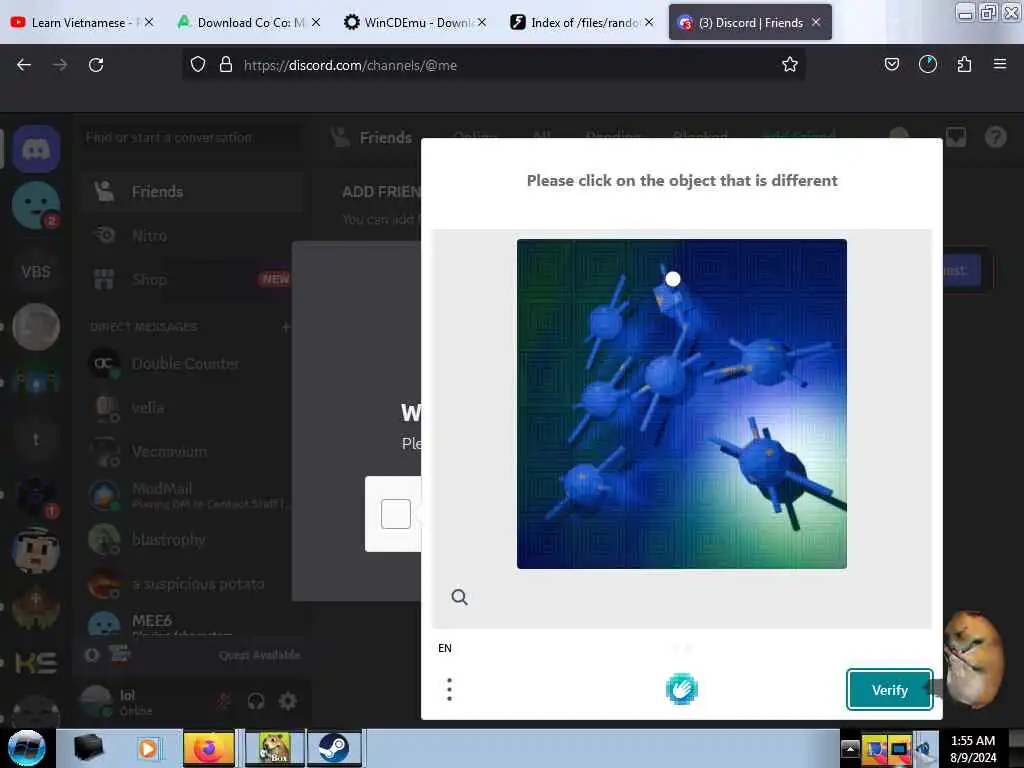This screenshot has height=768, width=1024.
Task: Change captcha language from EN
Action: coord(445,648)
